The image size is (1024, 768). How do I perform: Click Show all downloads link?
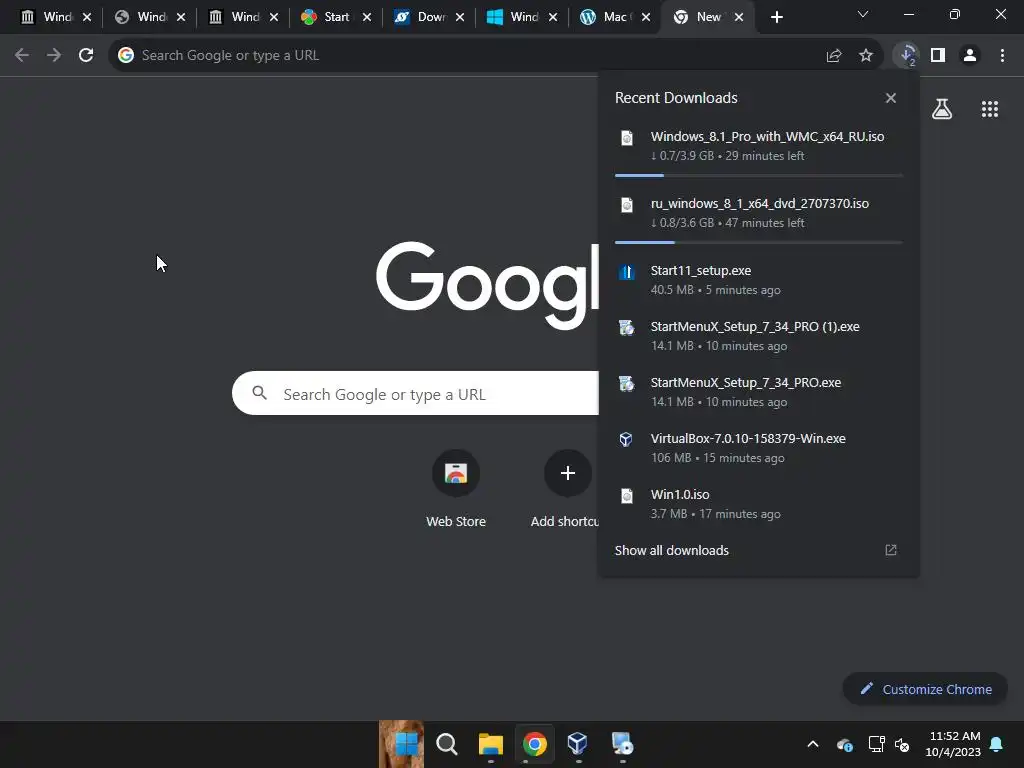coord(671,551)
